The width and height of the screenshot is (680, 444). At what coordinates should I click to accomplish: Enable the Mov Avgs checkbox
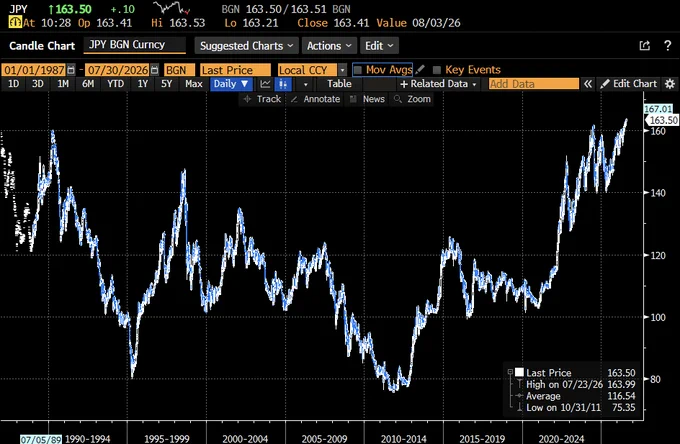(x=358, y=70)
